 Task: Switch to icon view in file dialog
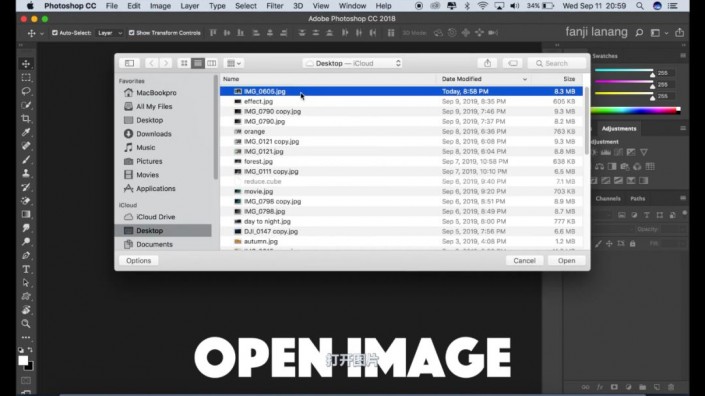point(184,63)
